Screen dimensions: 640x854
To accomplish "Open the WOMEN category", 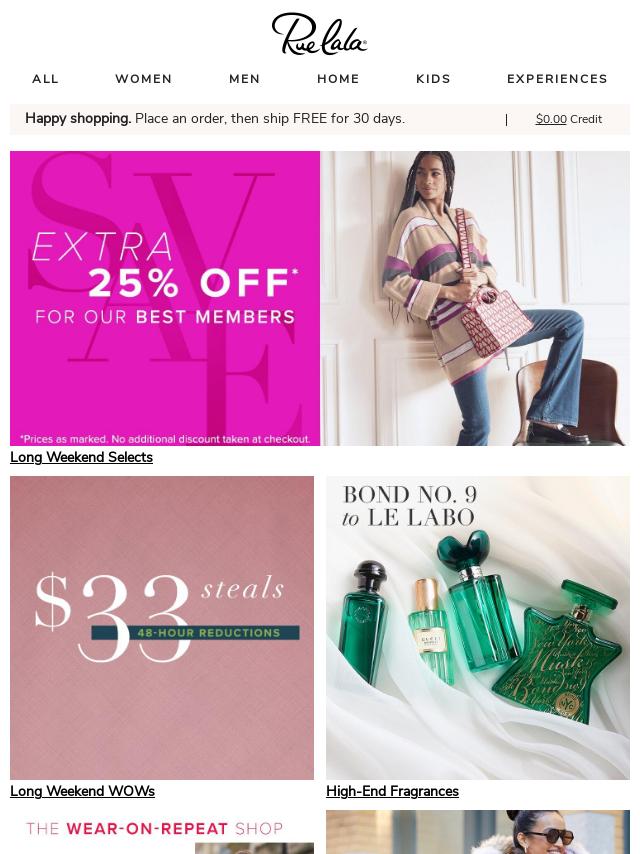I will click(144, 79).
